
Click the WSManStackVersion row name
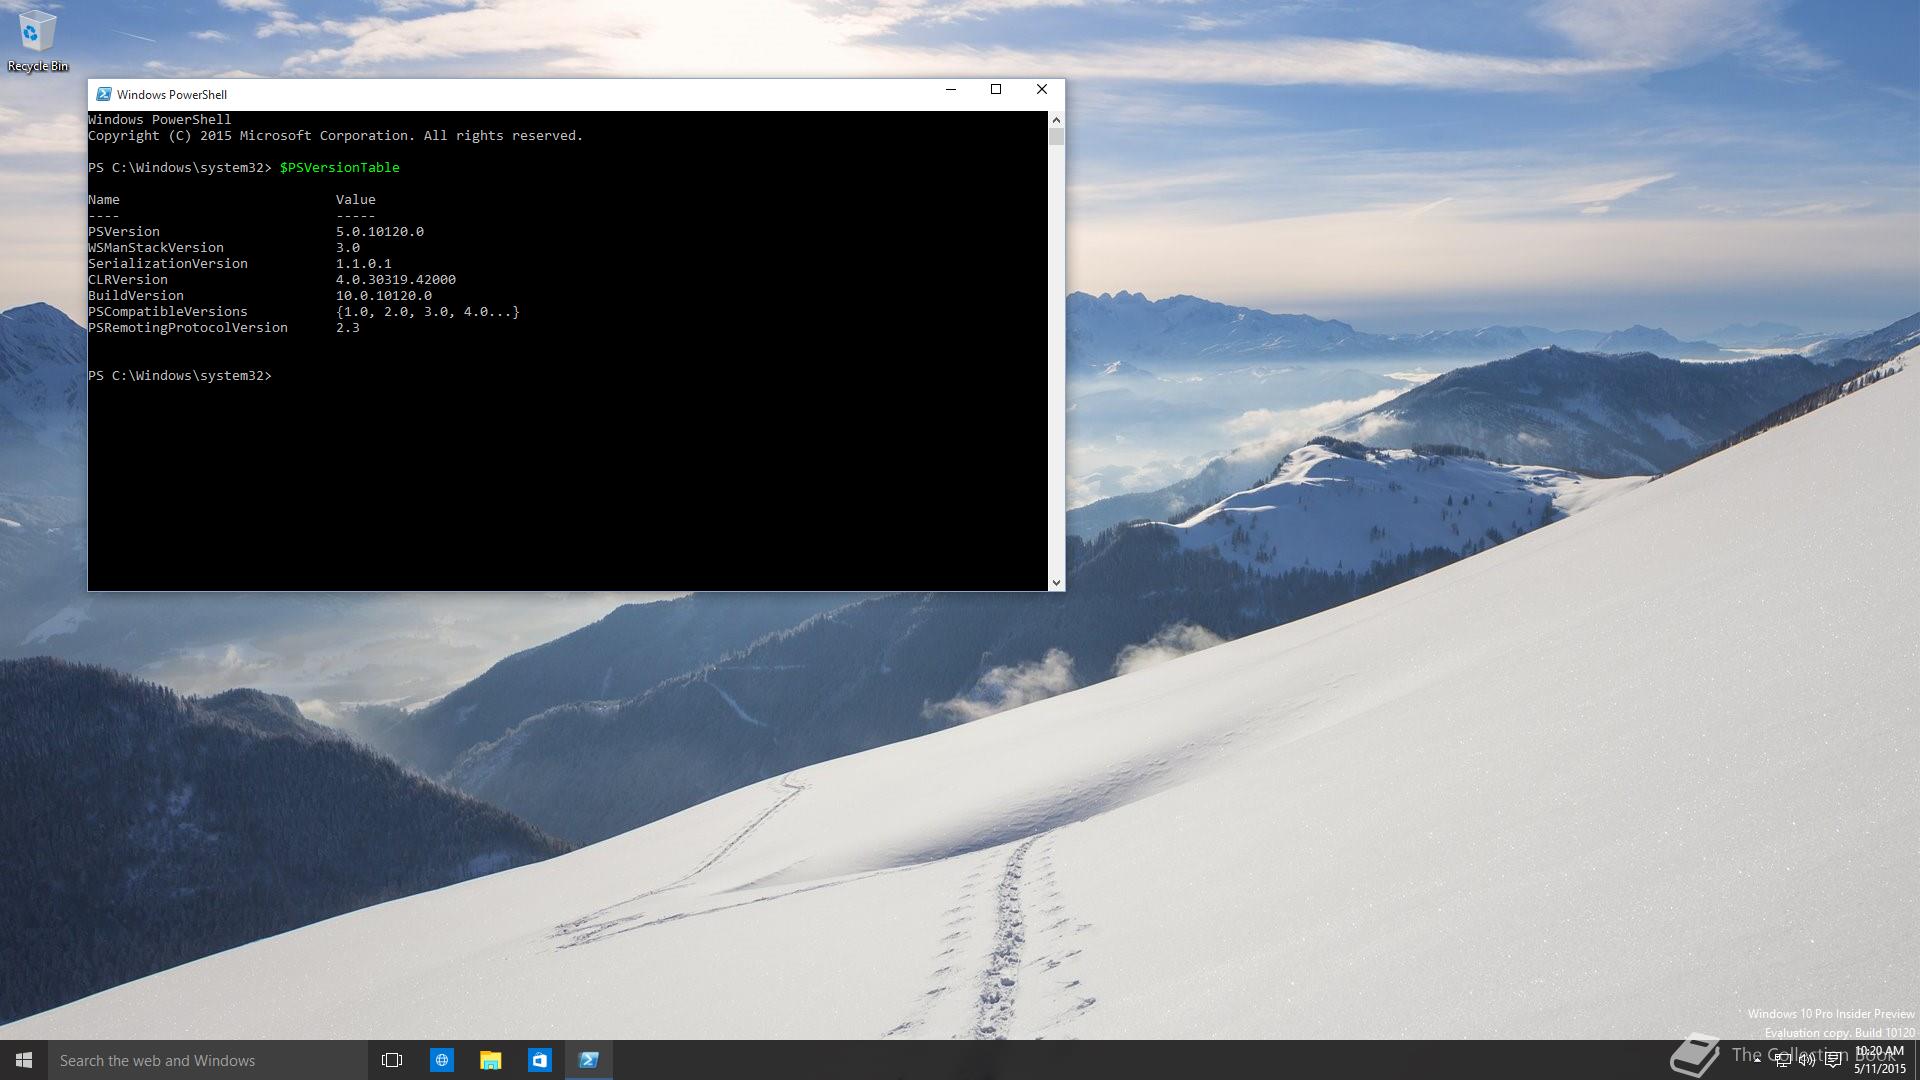coord(156,248)
